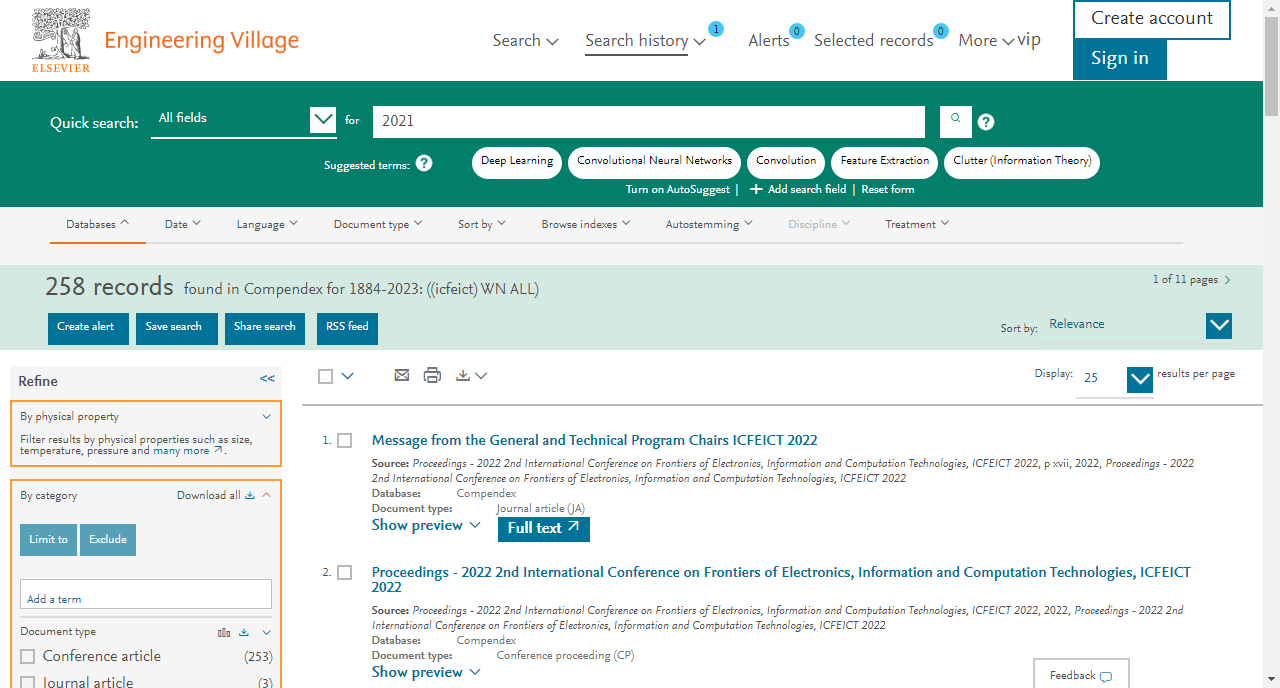The width and height of the screenshot is (1280, 688).
Task: Open Selected records
Action: point(874,40)
